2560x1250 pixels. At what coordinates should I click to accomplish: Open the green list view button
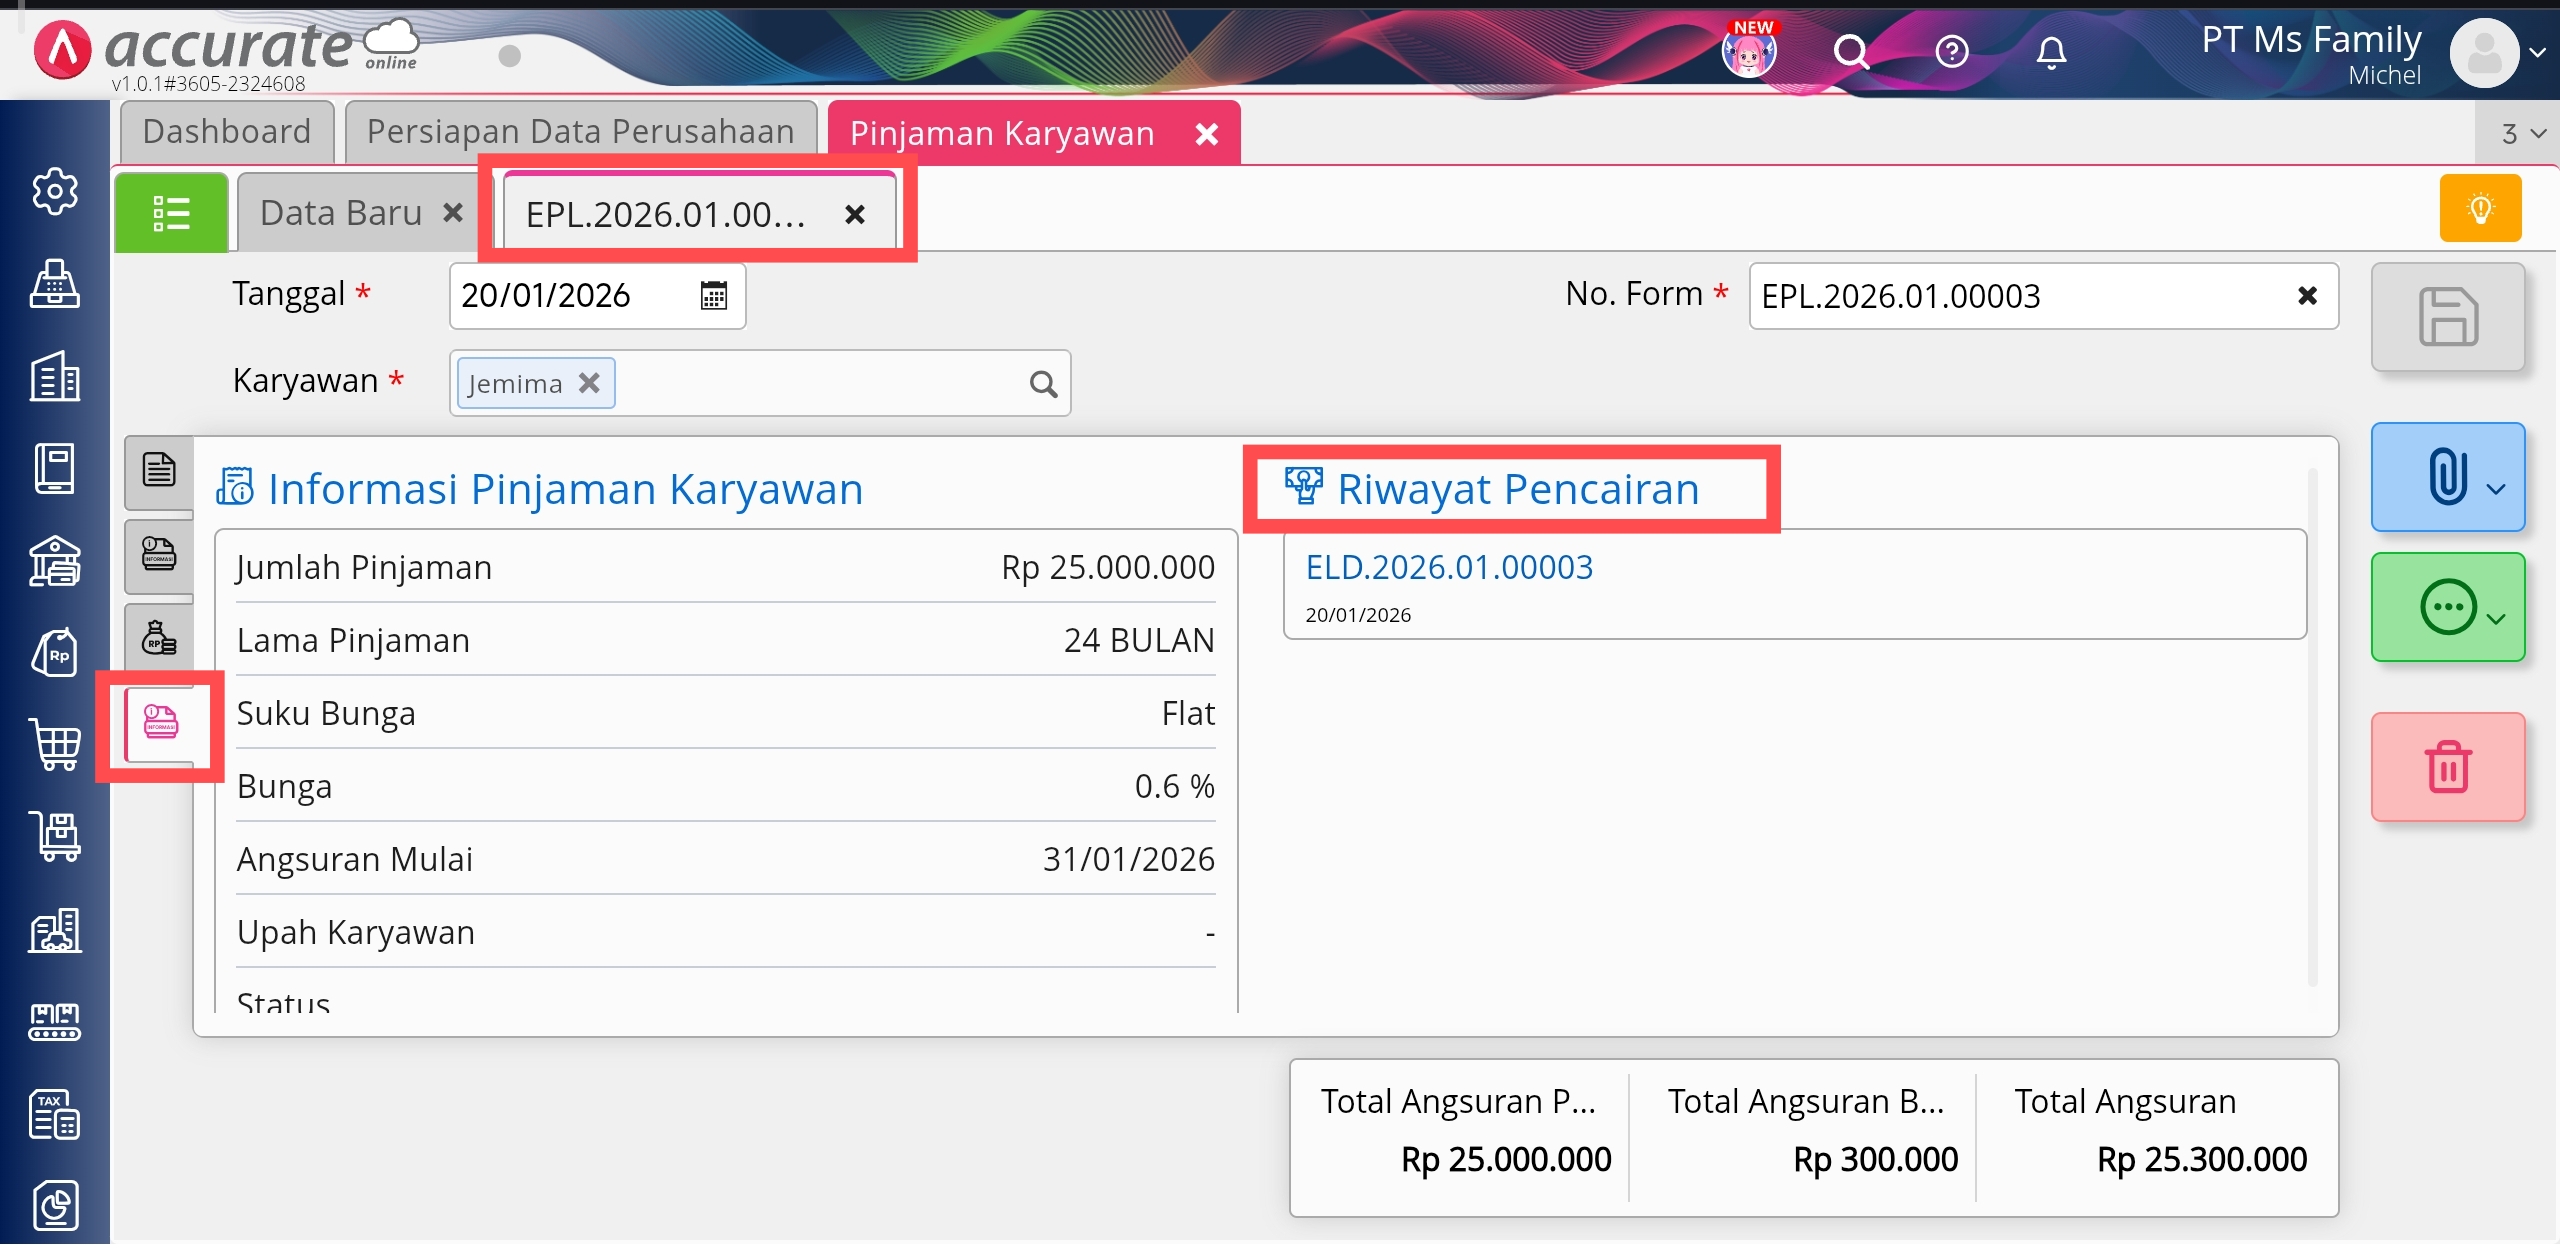tap(171, 213)
